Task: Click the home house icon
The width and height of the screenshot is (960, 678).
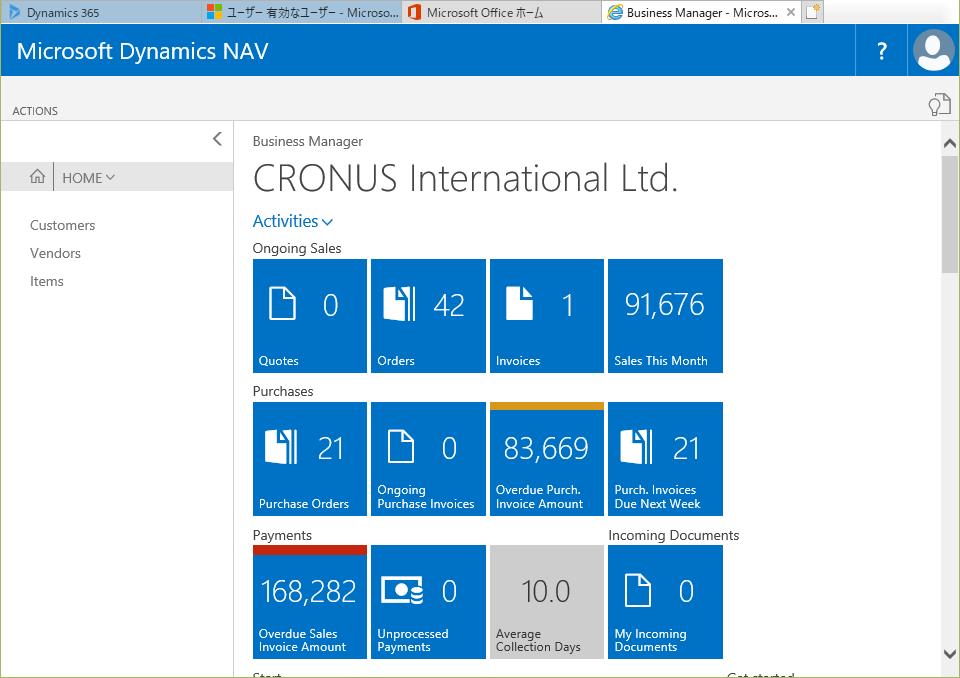Action: point(37,176)
